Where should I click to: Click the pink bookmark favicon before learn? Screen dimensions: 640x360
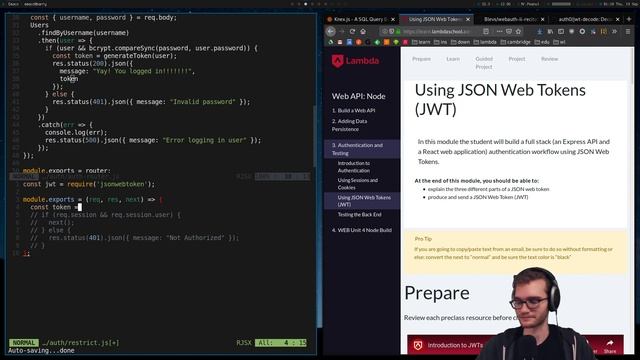405,42
